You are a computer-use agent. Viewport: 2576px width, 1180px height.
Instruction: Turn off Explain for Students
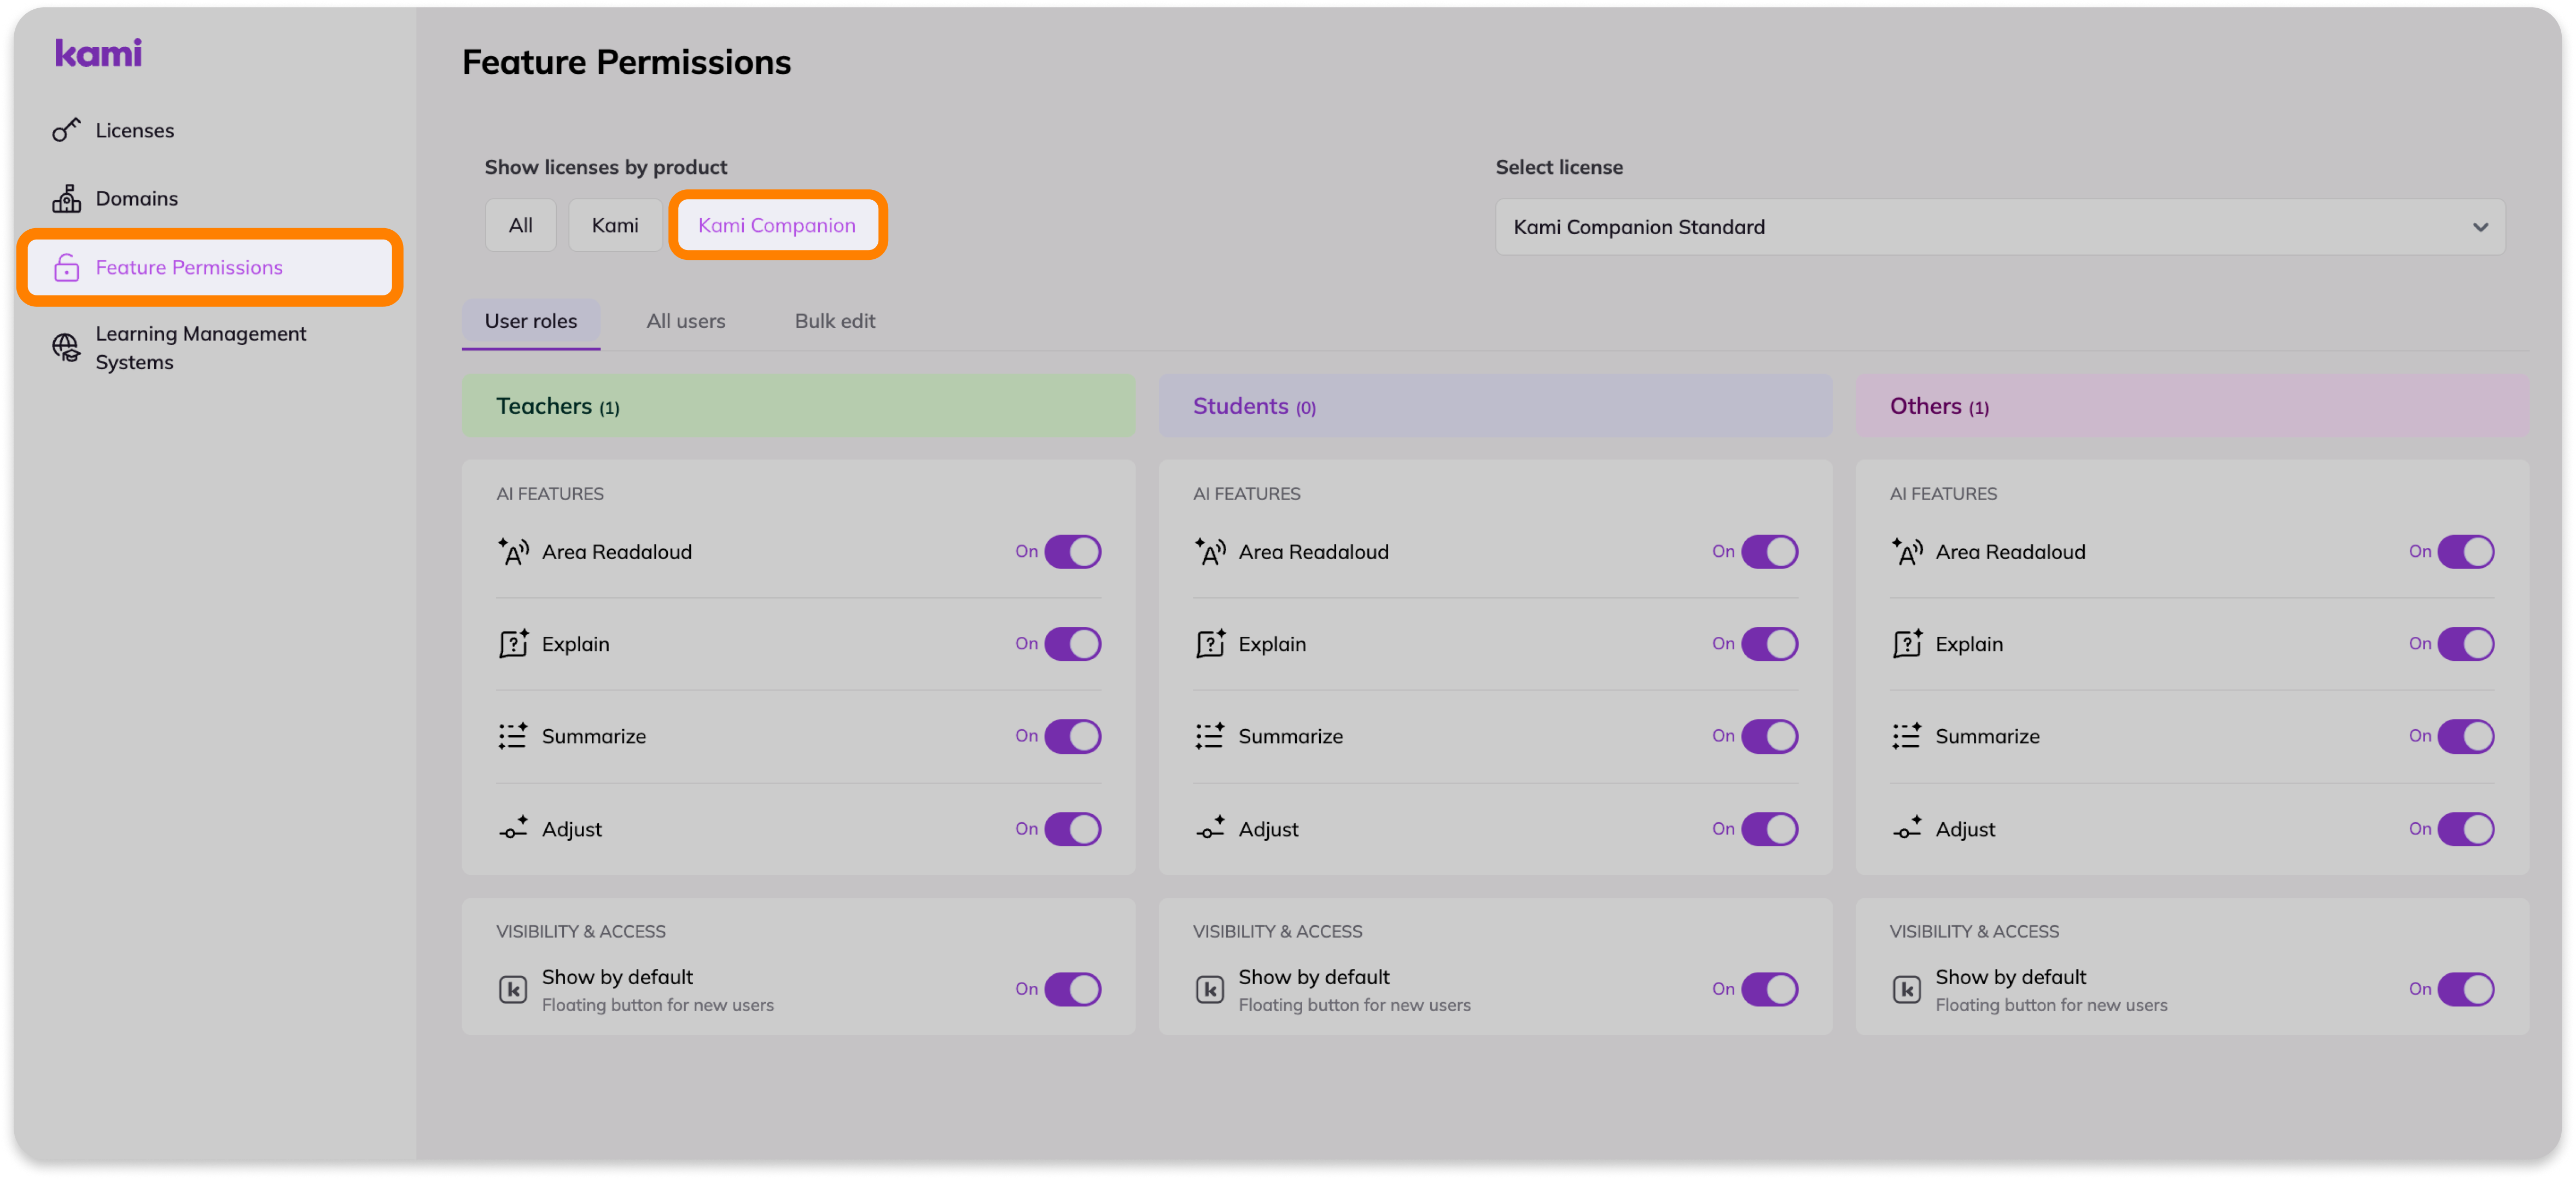(1770, 643)
